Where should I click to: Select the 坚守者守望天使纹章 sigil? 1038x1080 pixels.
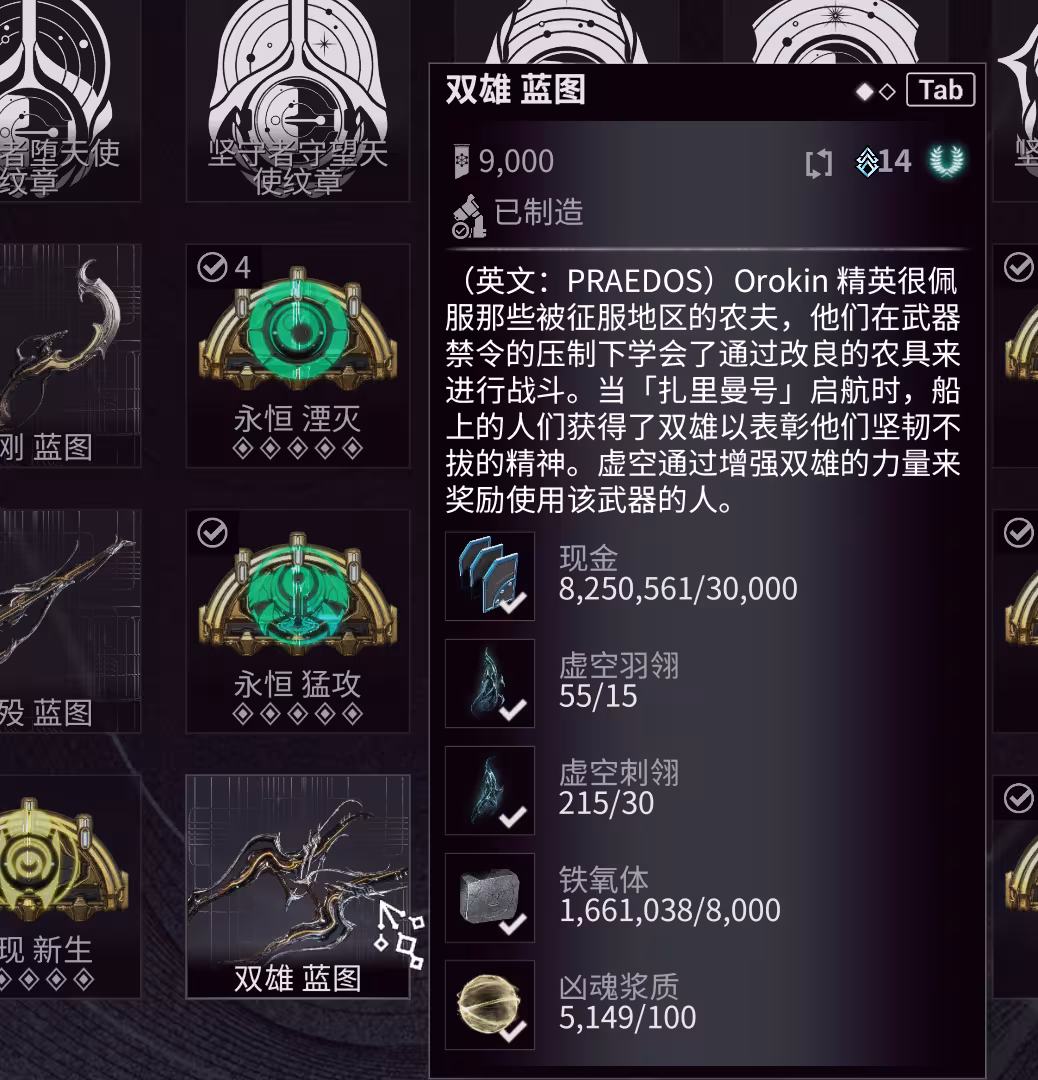coord(298,100)
